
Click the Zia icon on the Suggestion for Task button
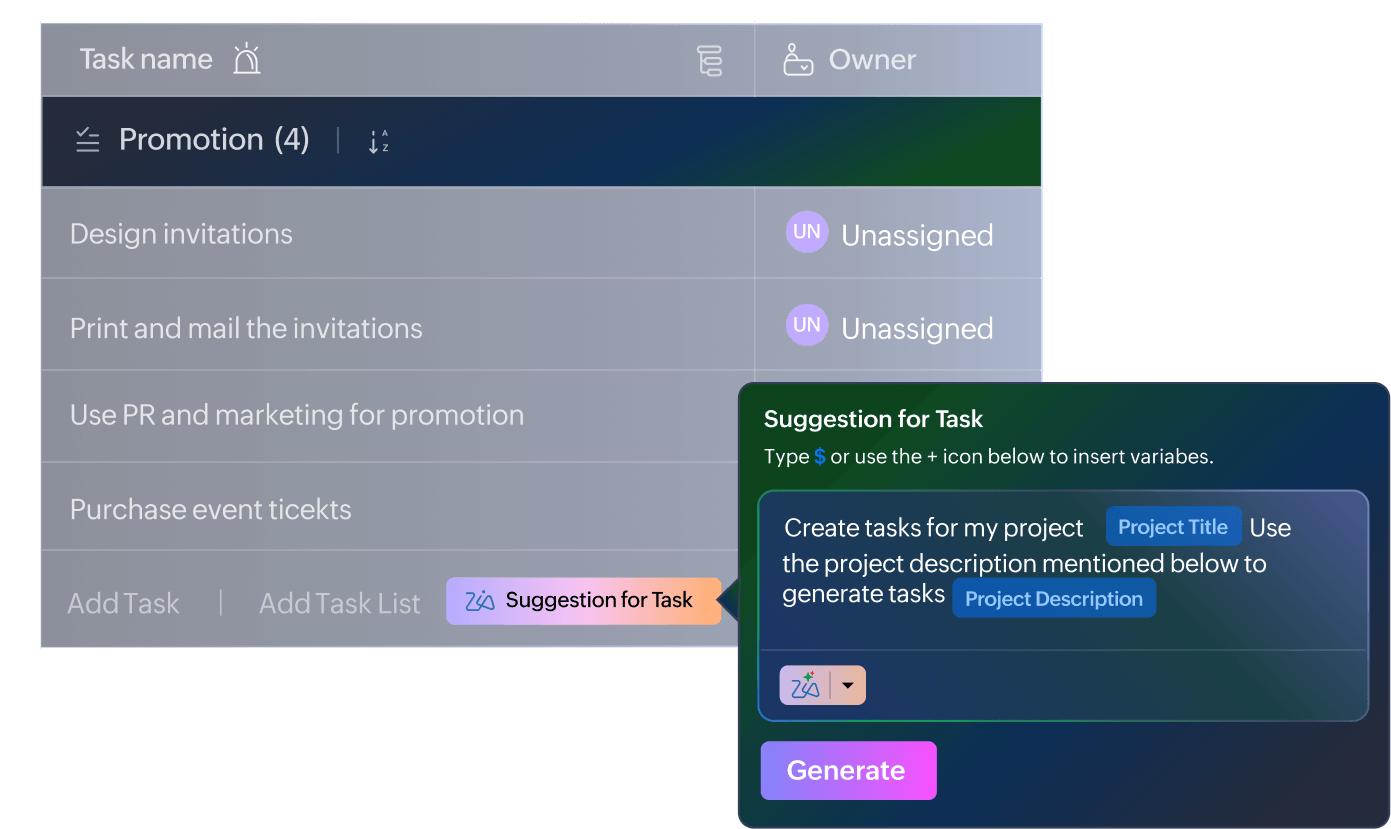click(x=478, y=600)
